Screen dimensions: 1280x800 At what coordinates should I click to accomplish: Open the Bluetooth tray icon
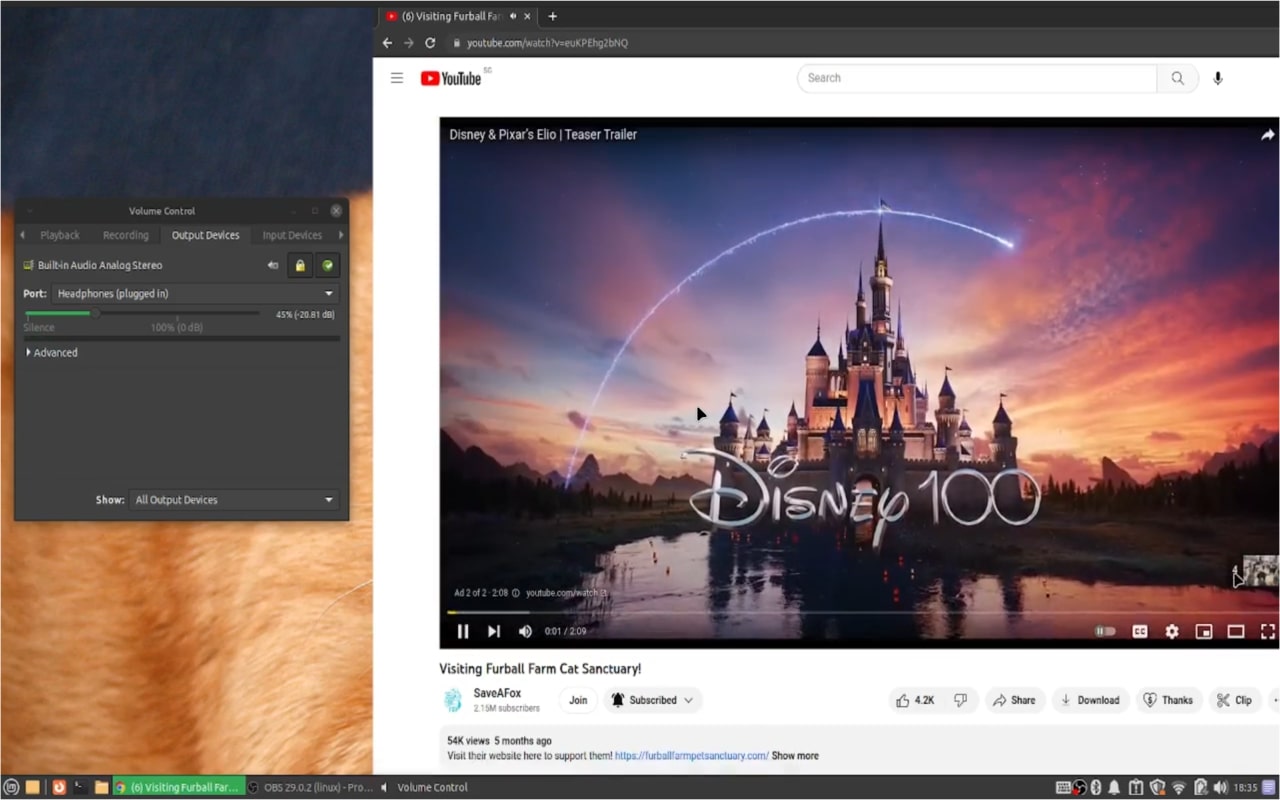[1095, 787]
